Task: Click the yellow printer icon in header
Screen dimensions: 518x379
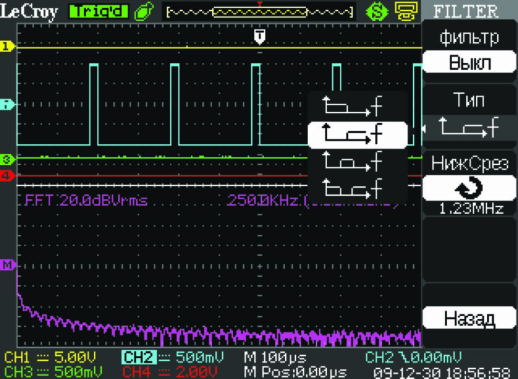Action: (x=406, y=12)
